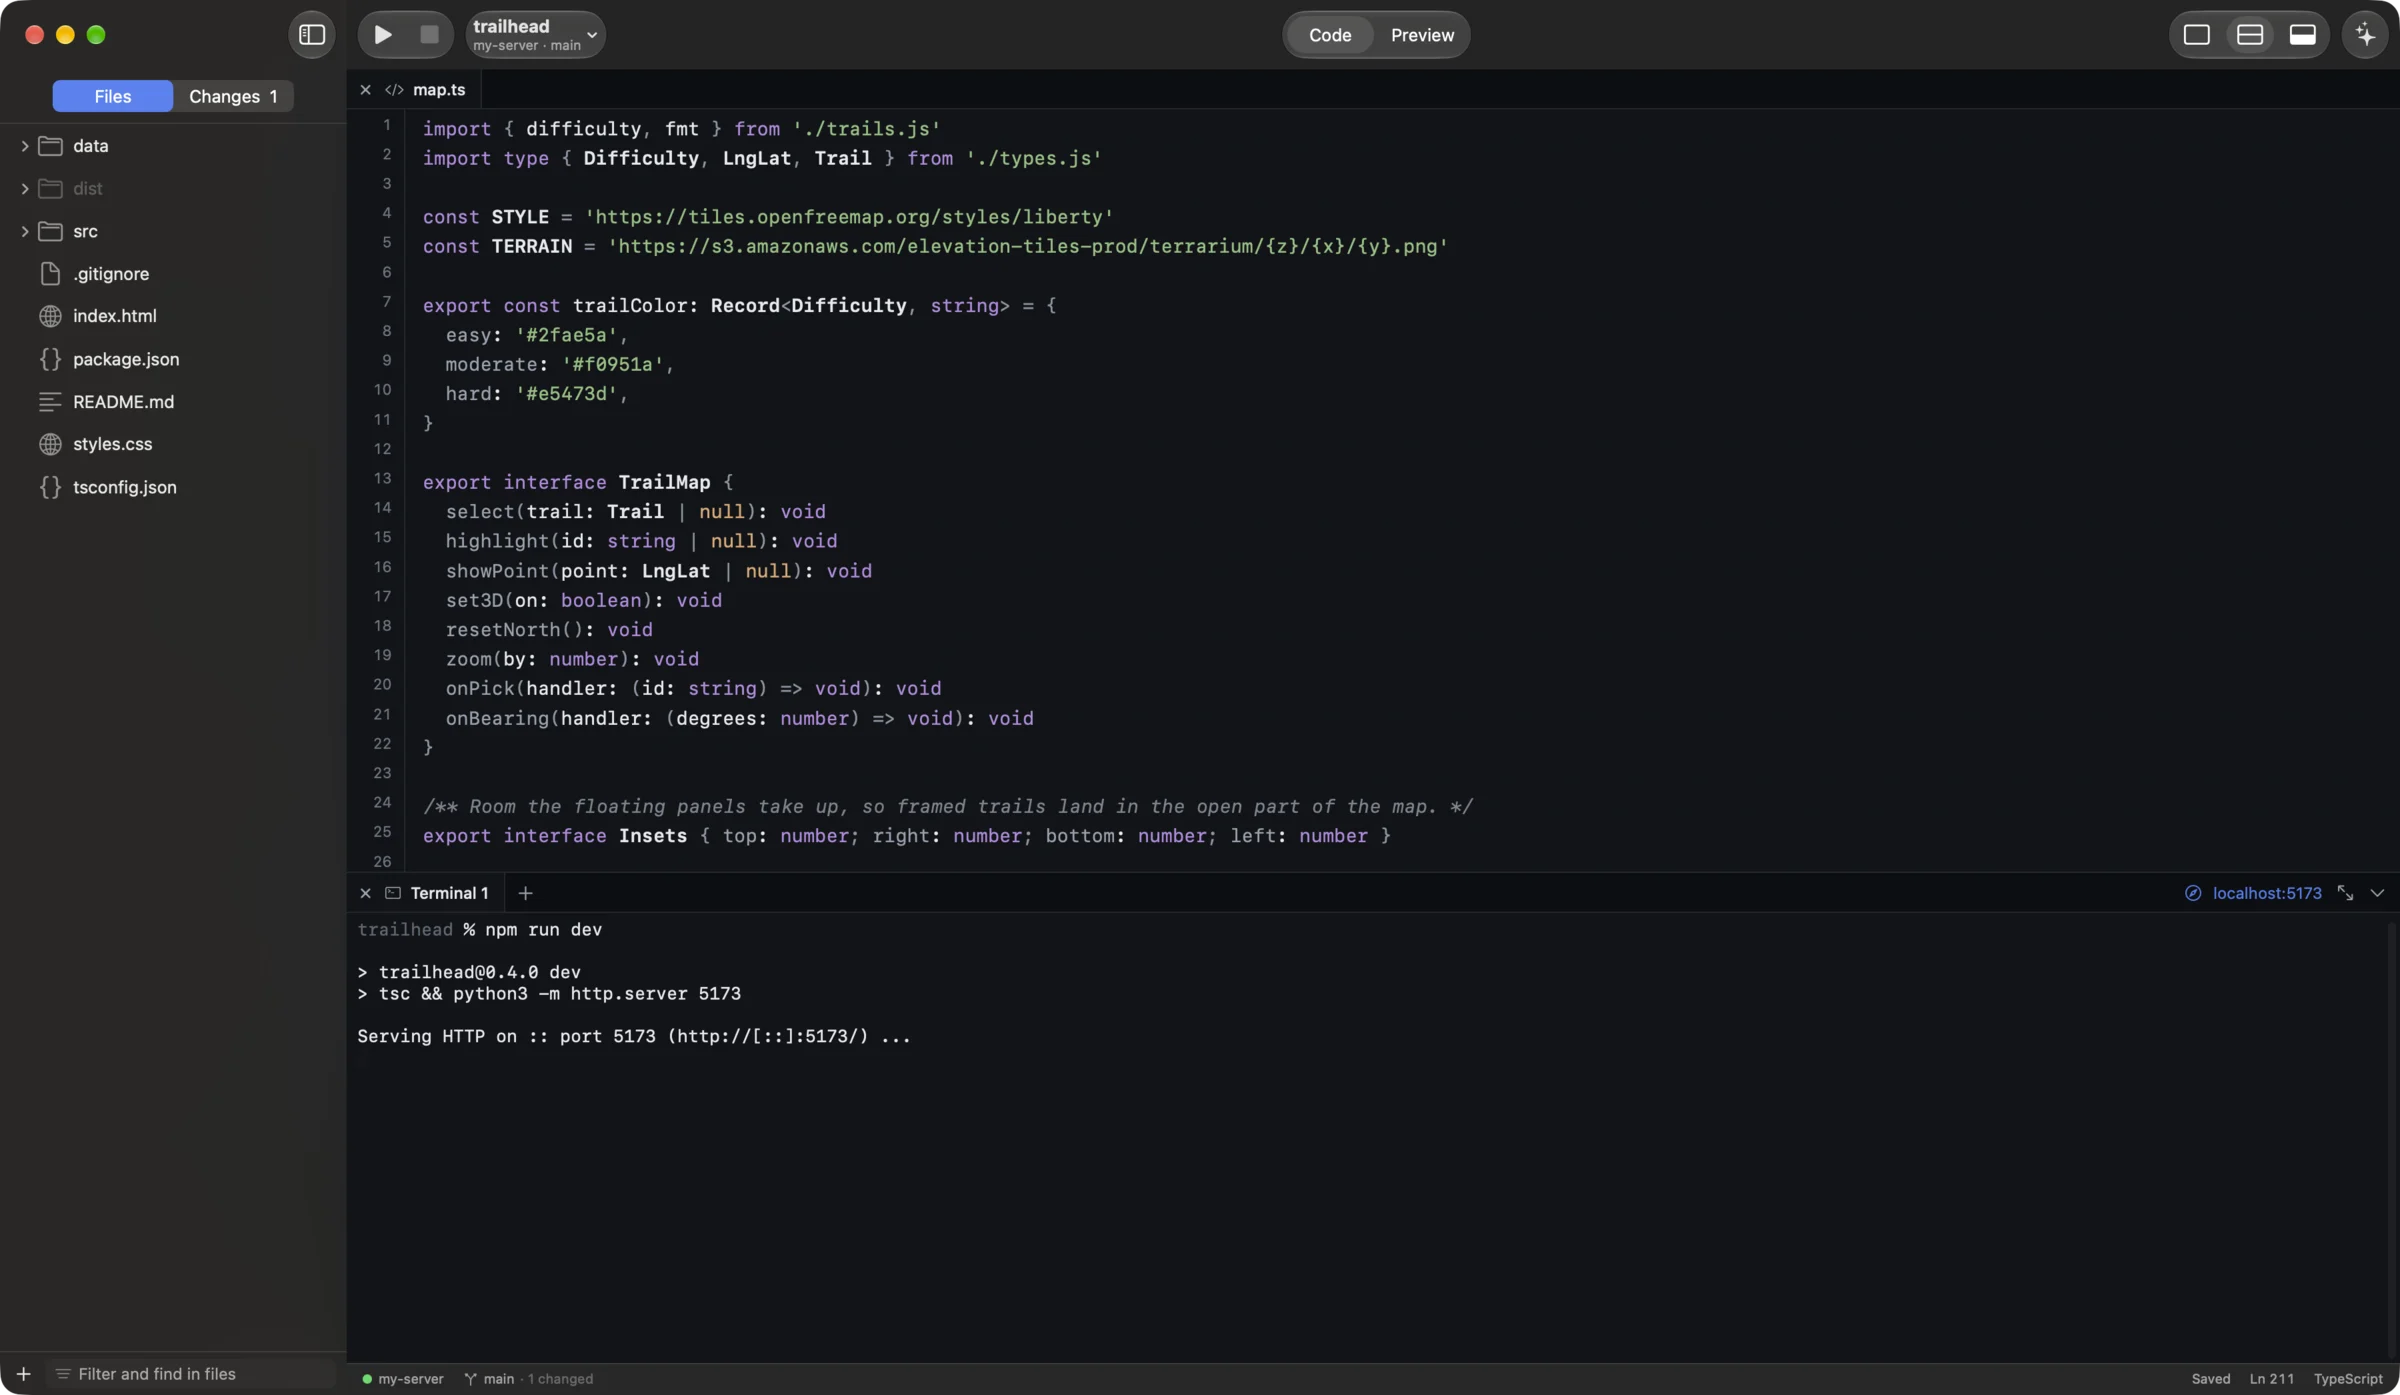This screenshot has width=2400, height=1395.
Task: Click the braces icon beside tsconfig.json
Action: click(x=50, y=487)
